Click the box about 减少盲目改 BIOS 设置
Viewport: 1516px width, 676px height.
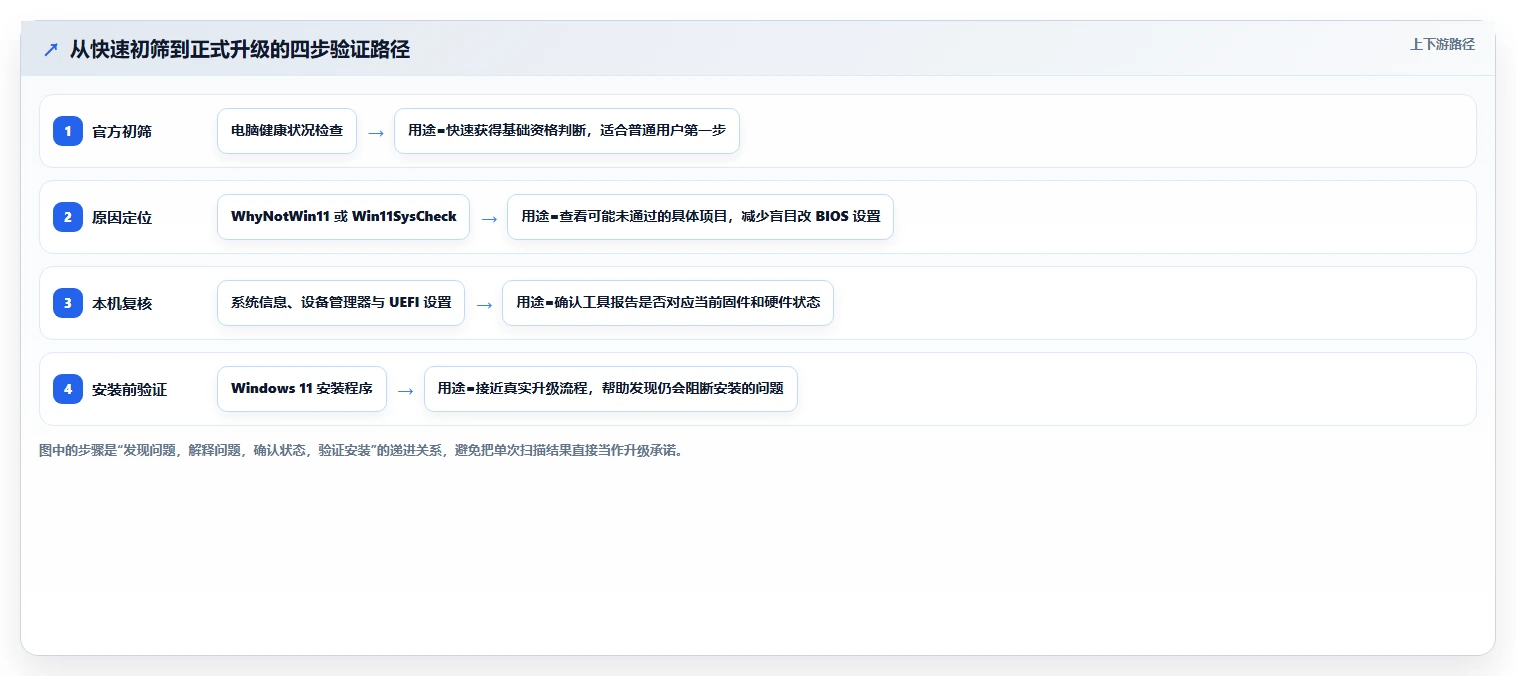[700, 217]
